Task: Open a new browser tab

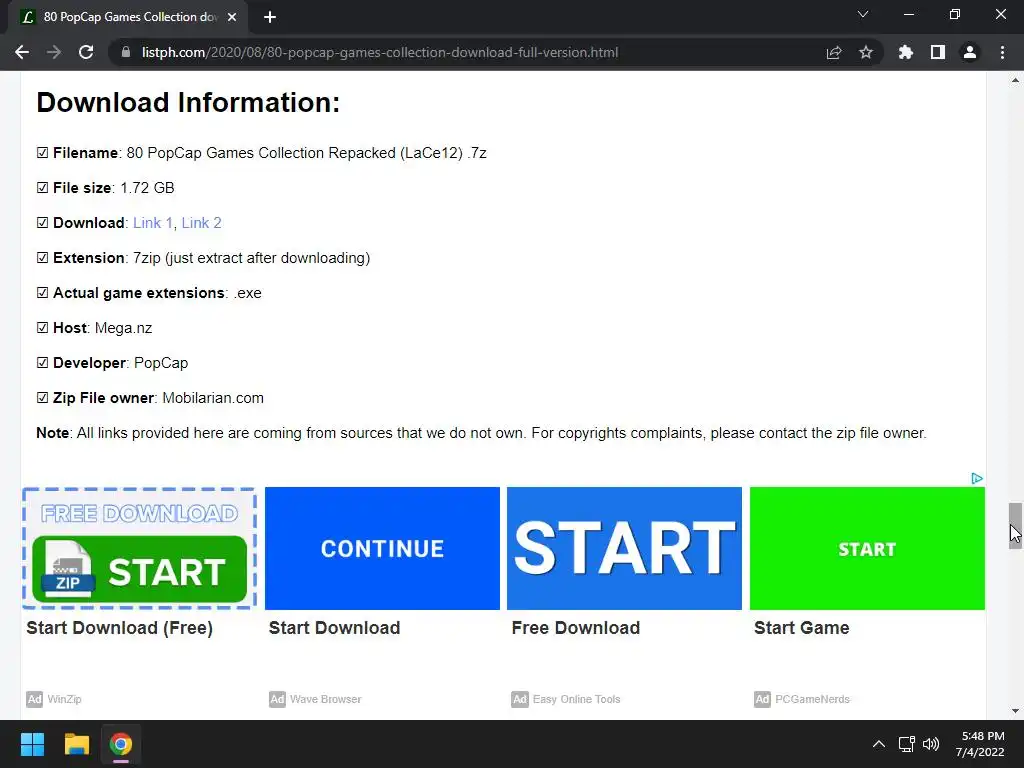Action: click(x=270, y=17)
